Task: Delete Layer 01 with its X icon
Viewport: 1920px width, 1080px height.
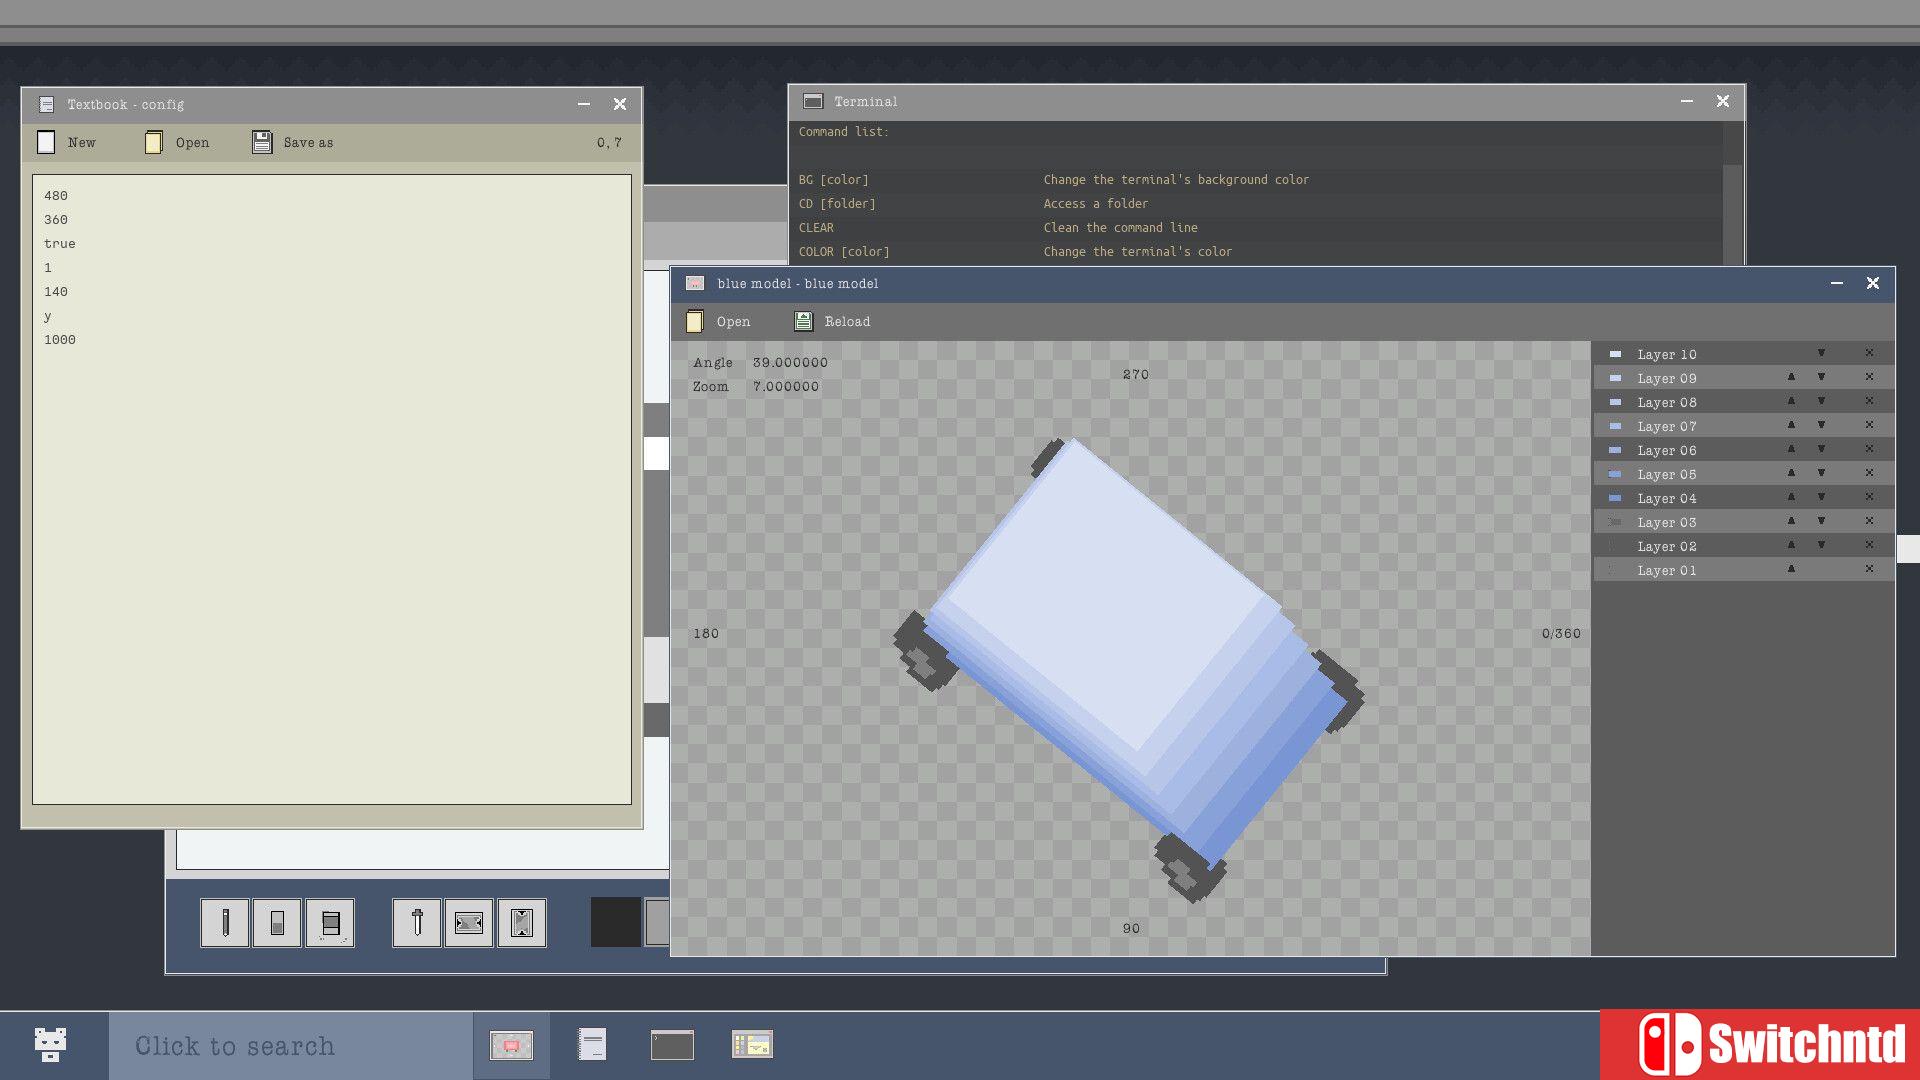Action: (x=1869, y=569)
